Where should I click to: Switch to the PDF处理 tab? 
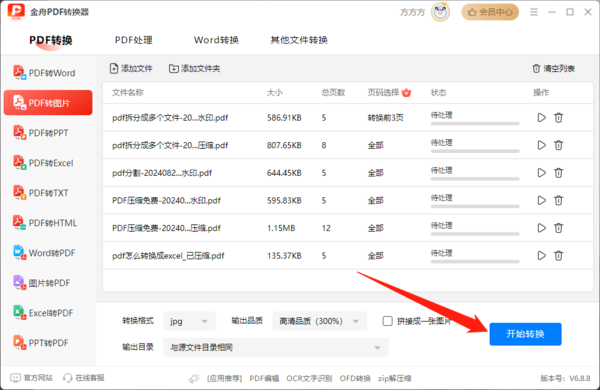point(134,40)
